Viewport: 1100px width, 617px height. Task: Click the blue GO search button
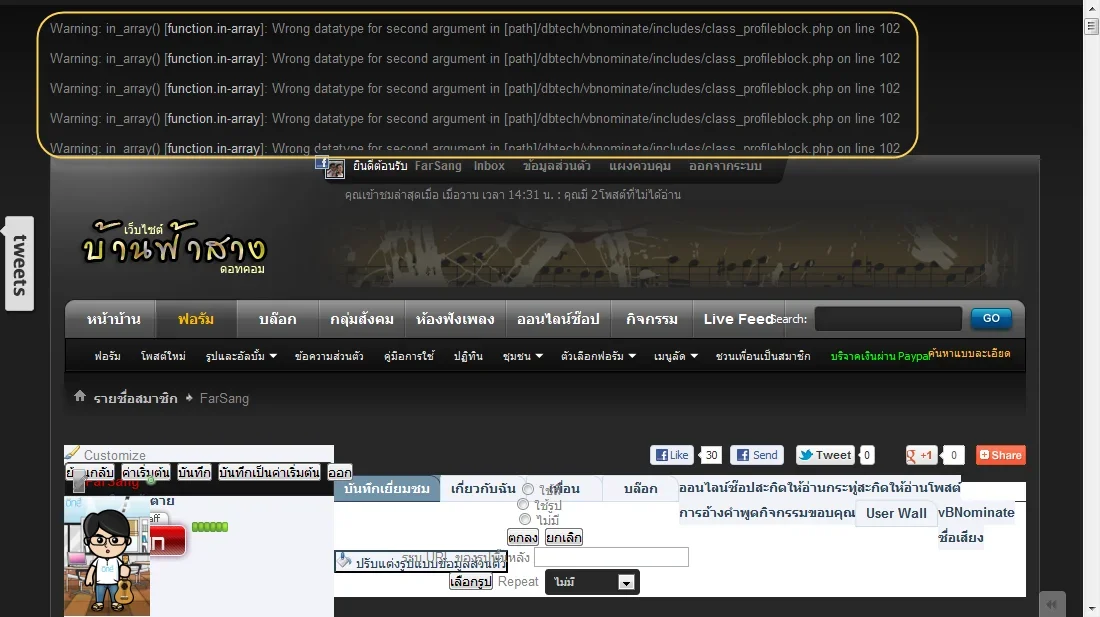click(x=991, y=318)
